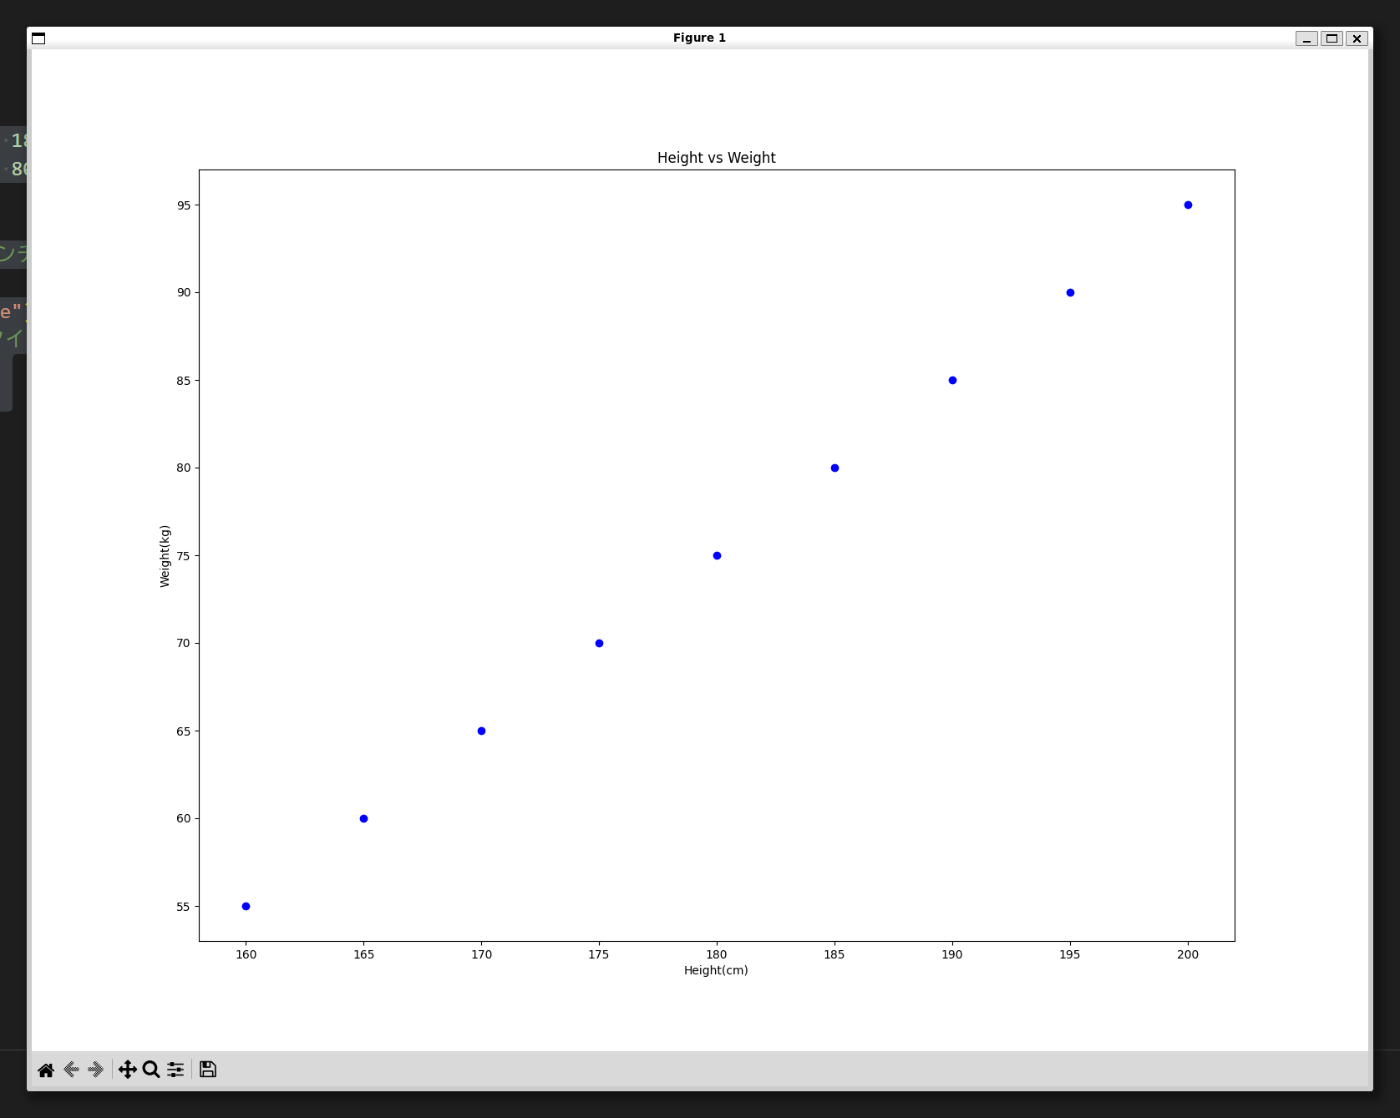Select the data point at height 175
The height and width of the screenshot is (1118, 1400).
(x=599, y=644)
